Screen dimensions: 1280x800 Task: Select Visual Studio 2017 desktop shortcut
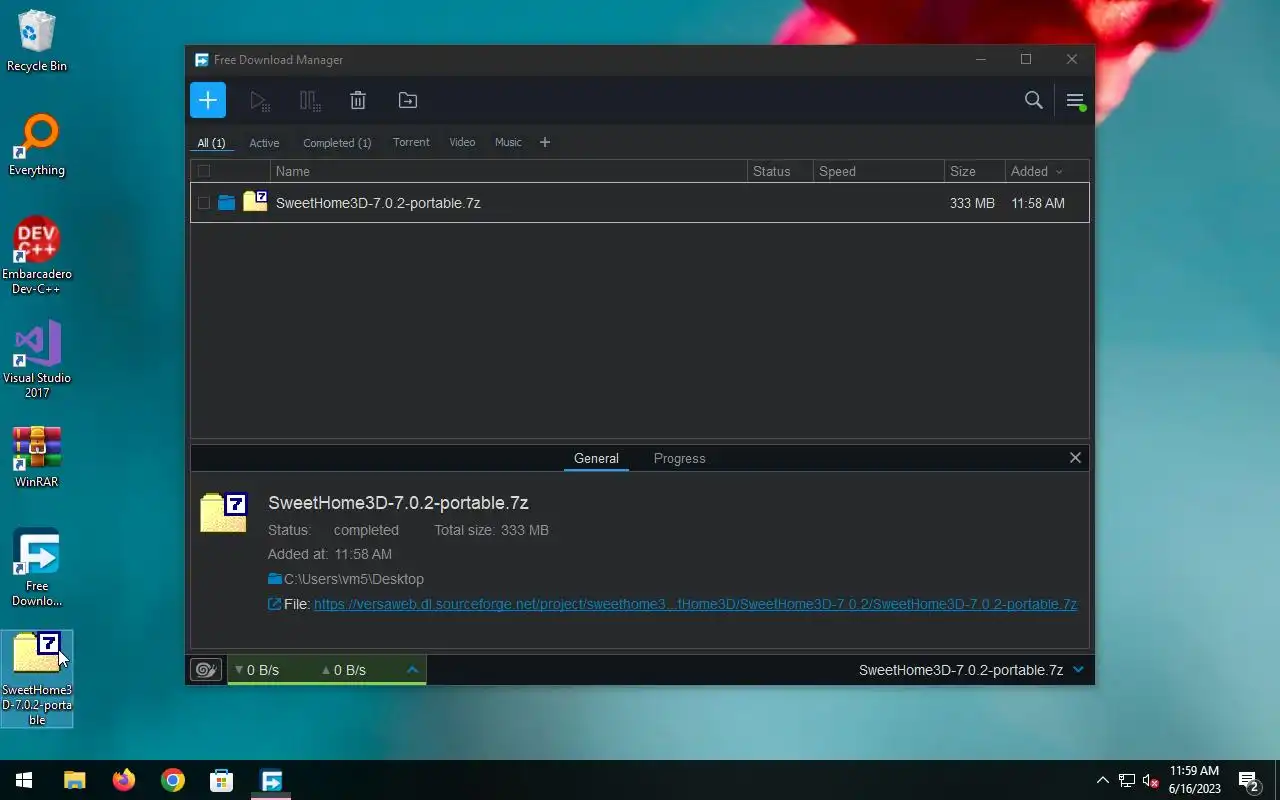tap(37, 359)
